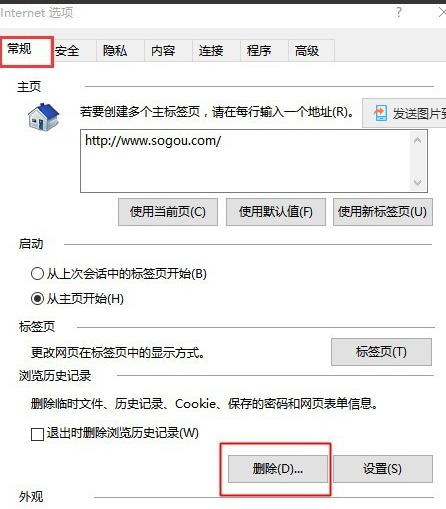446x509 pixels.
Task: Open the 标签页(T) settings button
Action: tap(381, 352)
